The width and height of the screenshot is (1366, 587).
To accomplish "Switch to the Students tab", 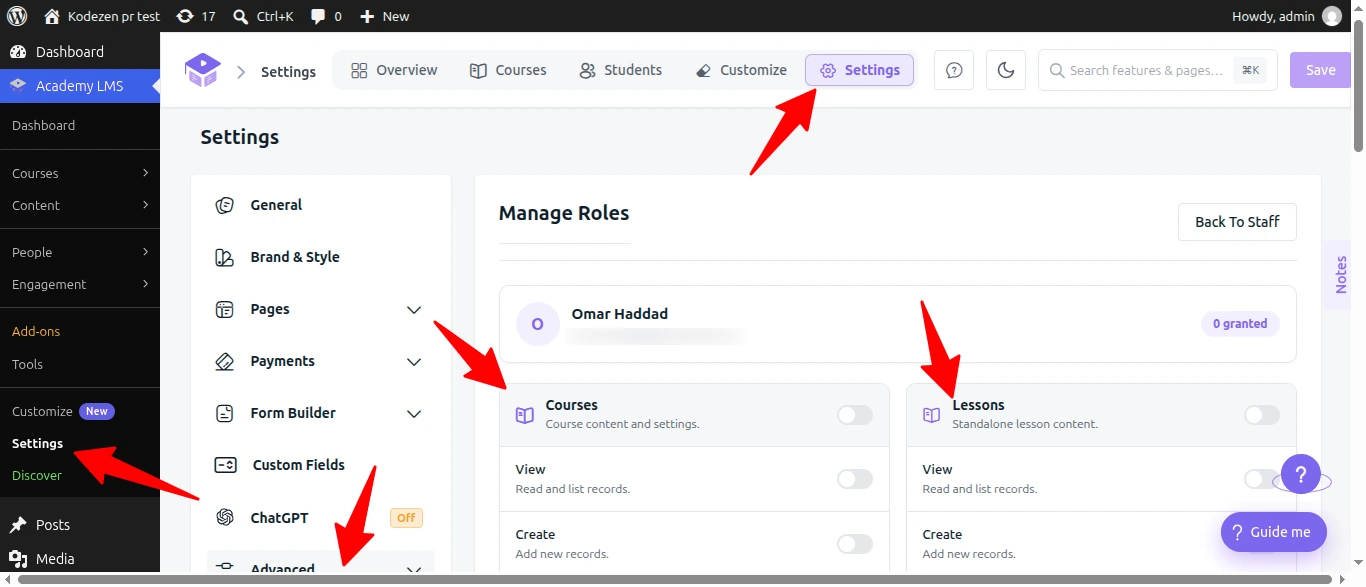I will [620, 70].
